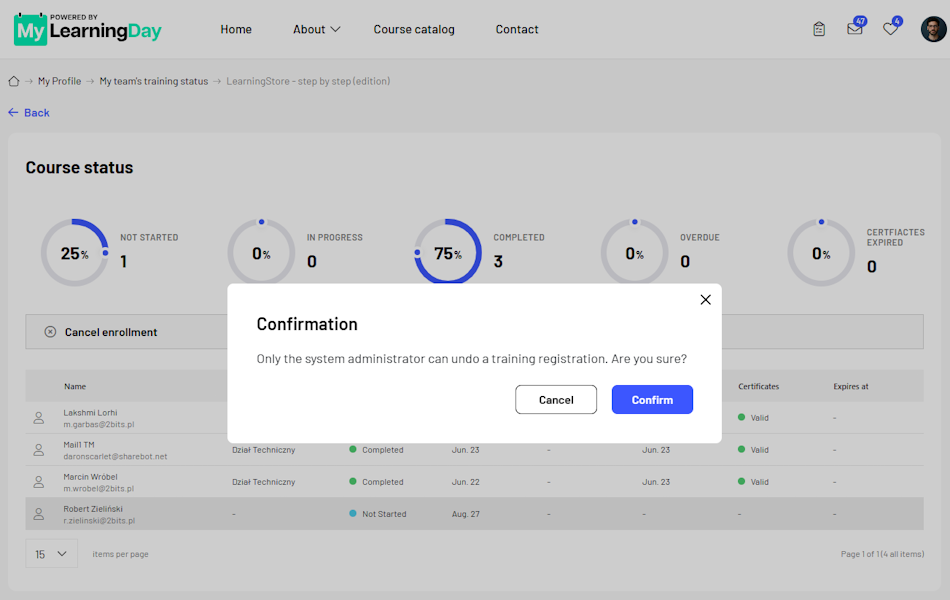Open the user profile avatar
950x600 pixels.
coord(933,29)
